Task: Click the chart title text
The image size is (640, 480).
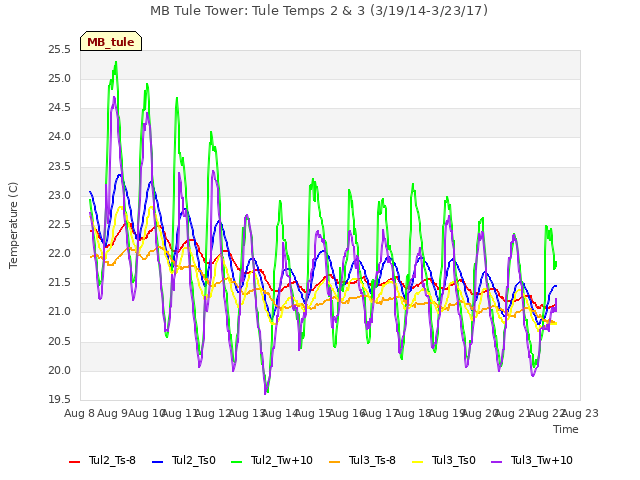Action: coord(319,11)
